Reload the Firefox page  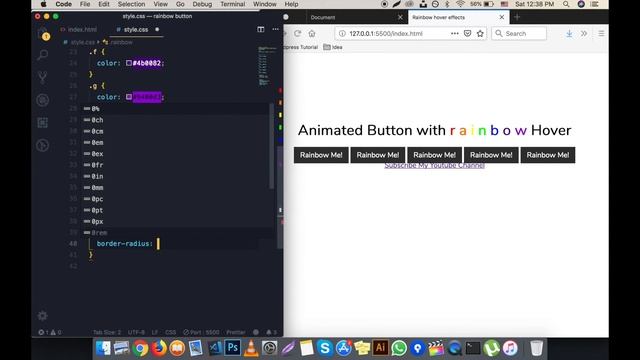298,33
